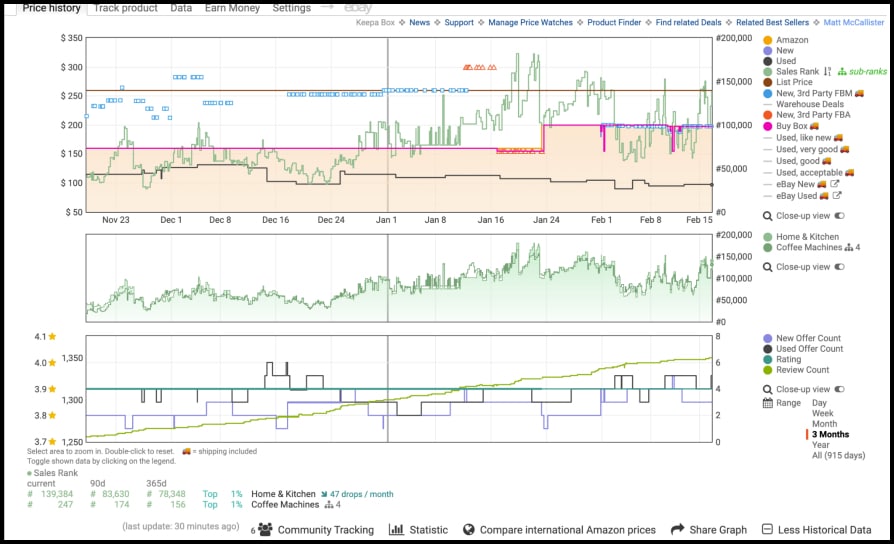894x544 pixels.
Task: Open the Support link
Action: [459, 22]
